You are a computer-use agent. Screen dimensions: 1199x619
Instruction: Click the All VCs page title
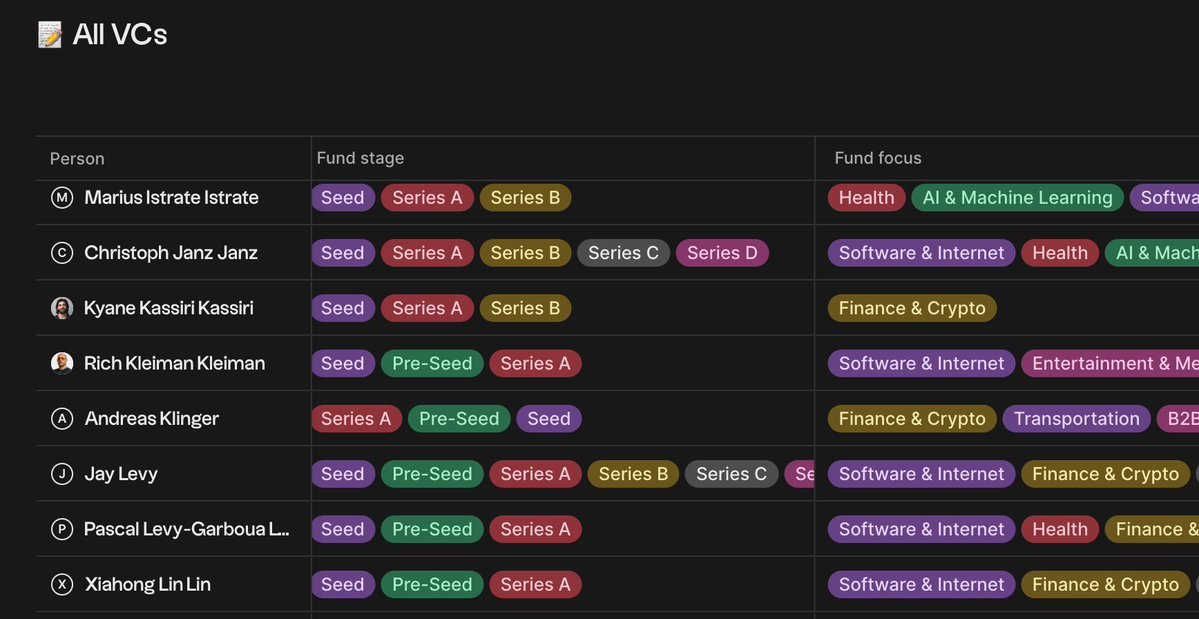pos(120,35)
